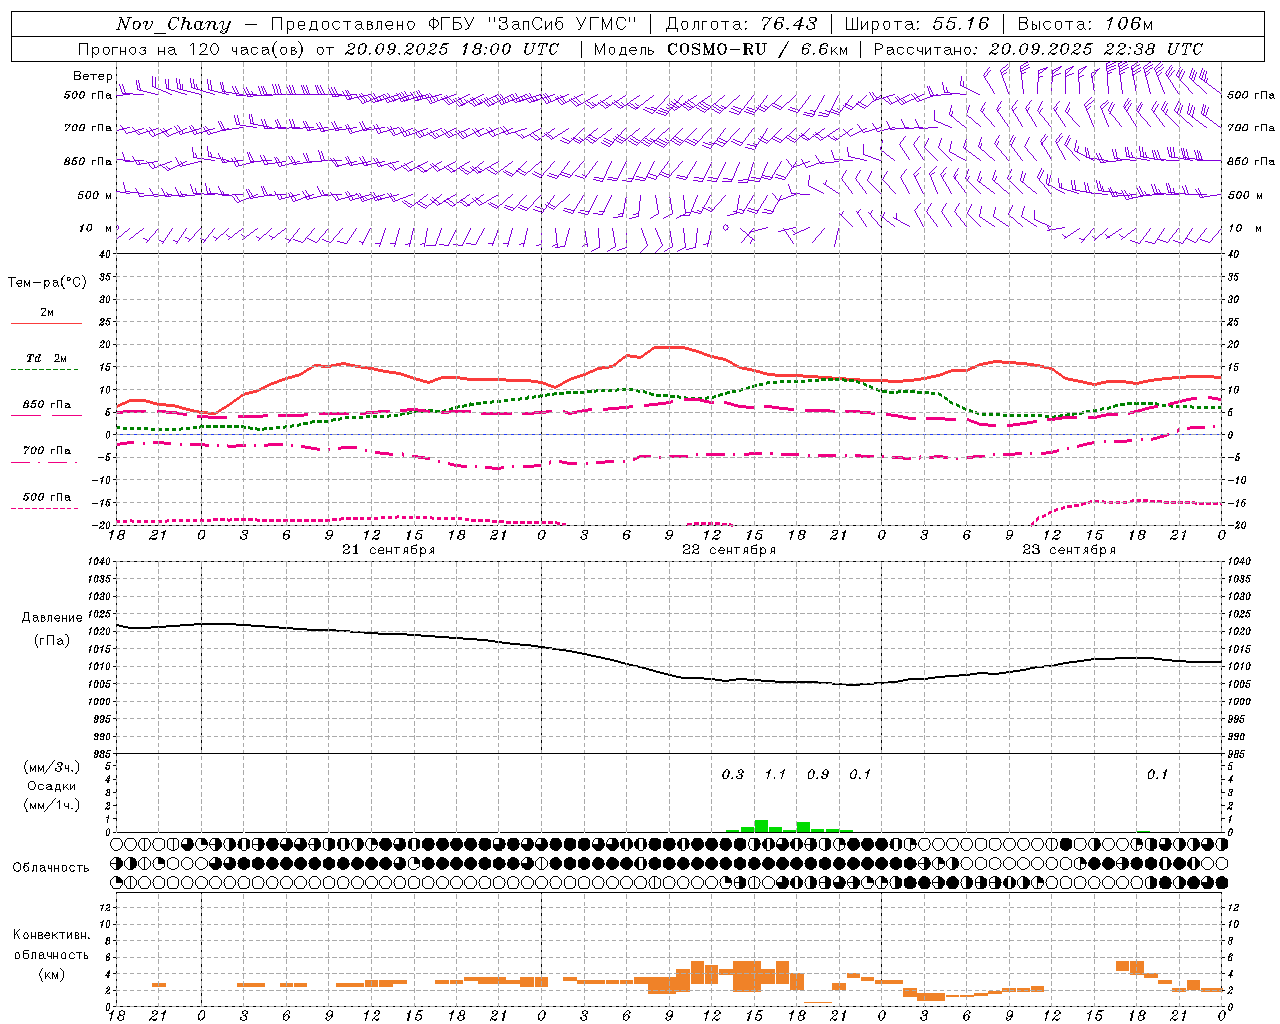This screenshot has width=1280, height=1024.
Task: Click the 'Td 2м' dew point legend entry
Action: coord(47,358)
